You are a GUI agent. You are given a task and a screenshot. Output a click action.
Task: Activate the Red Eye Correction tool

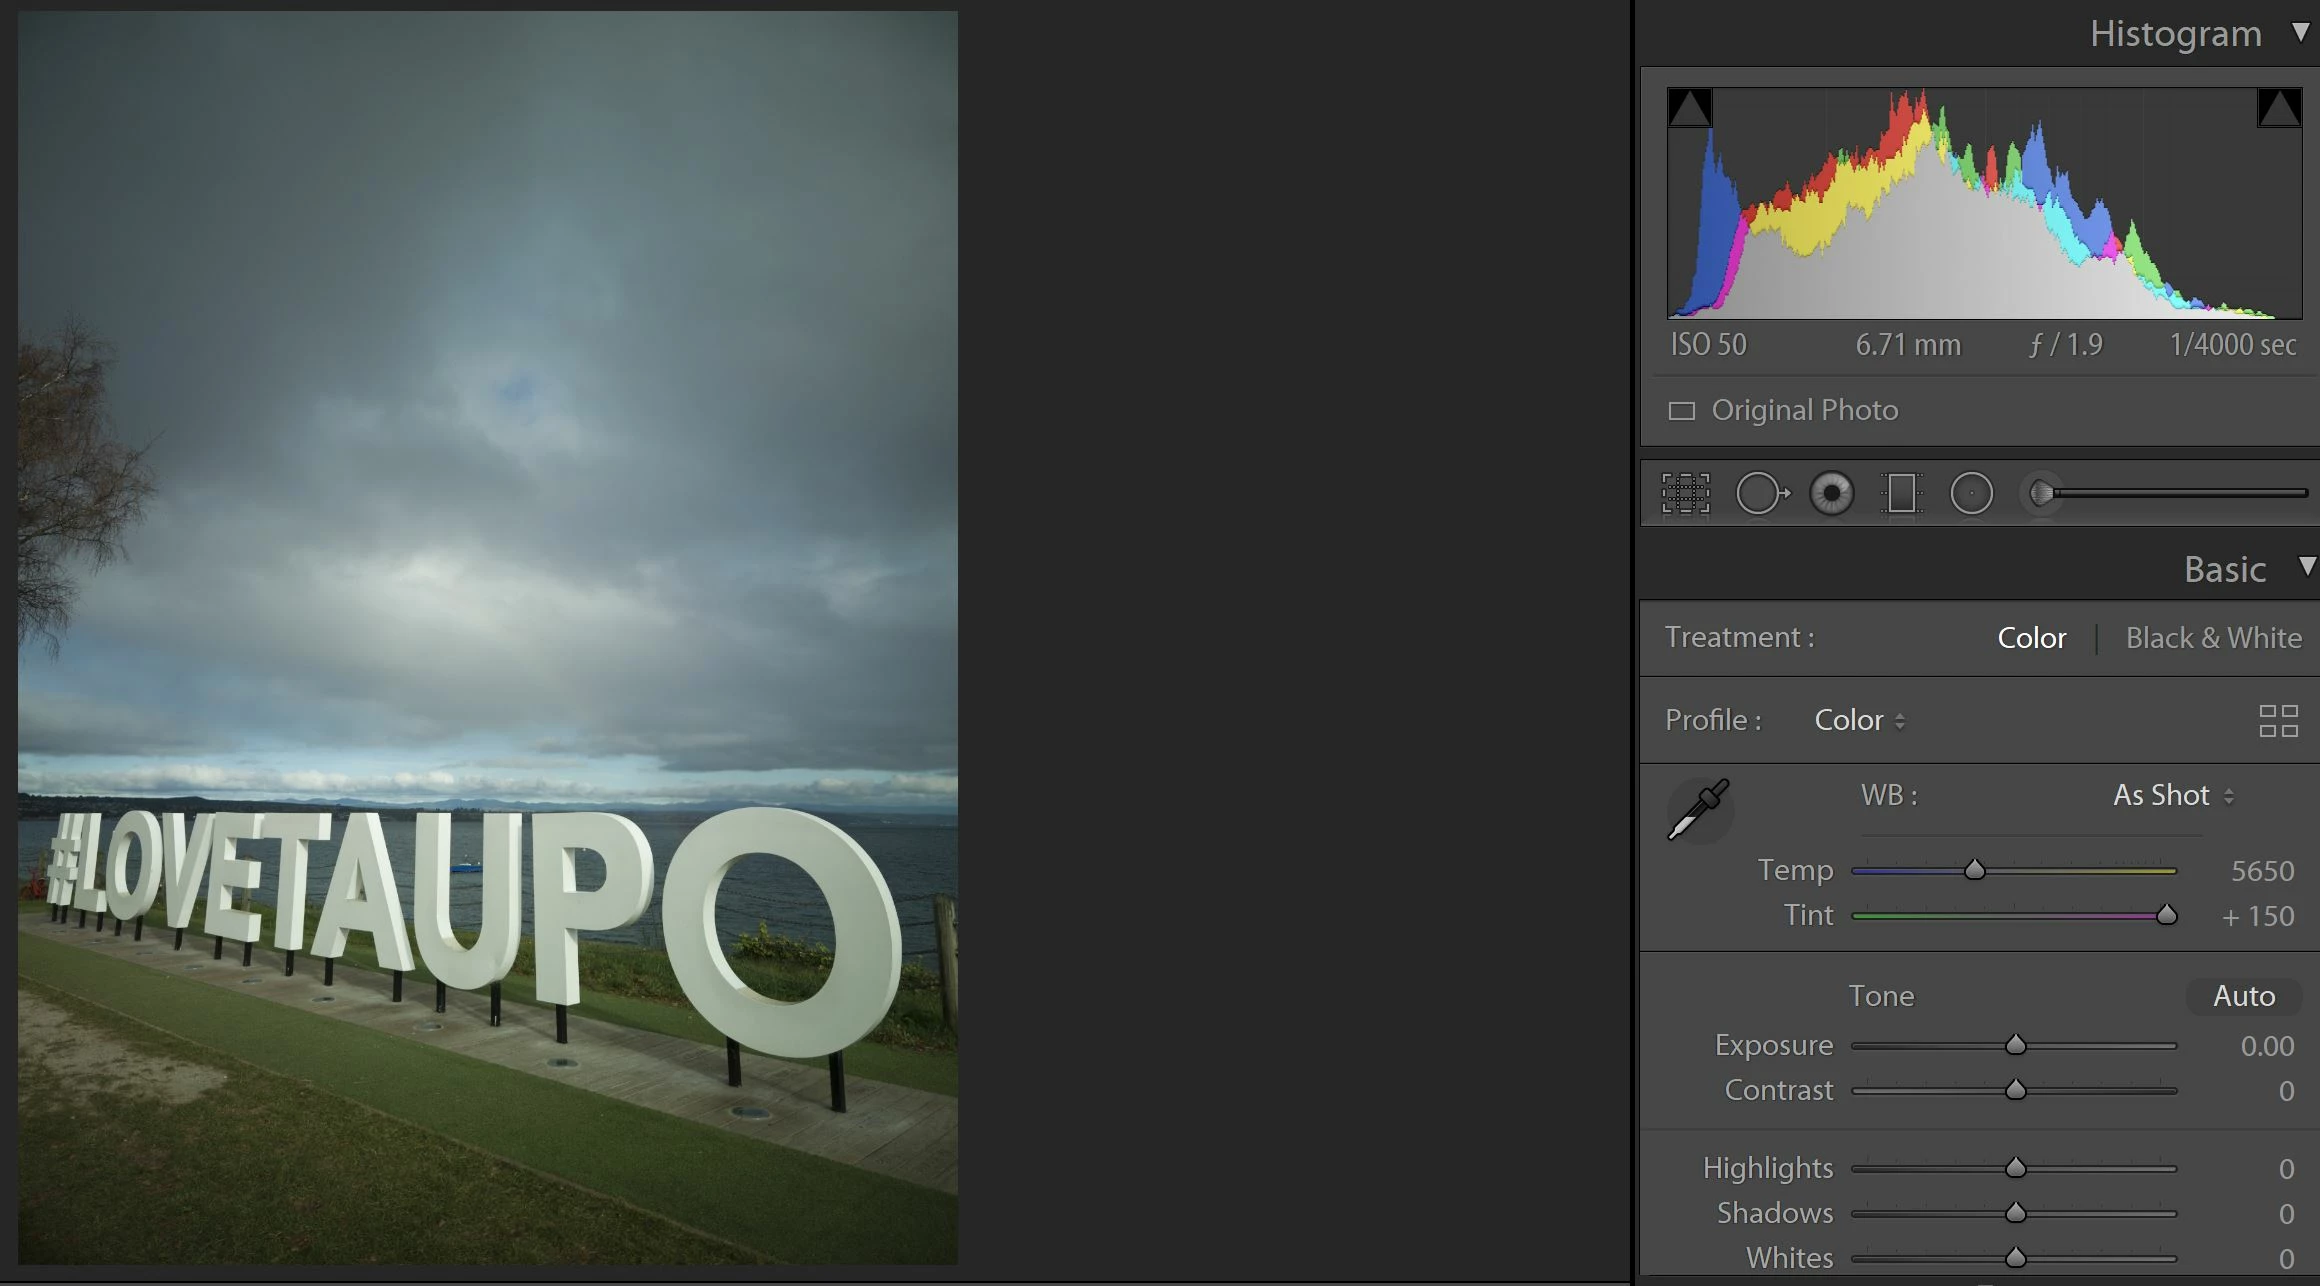(1832, 493)
